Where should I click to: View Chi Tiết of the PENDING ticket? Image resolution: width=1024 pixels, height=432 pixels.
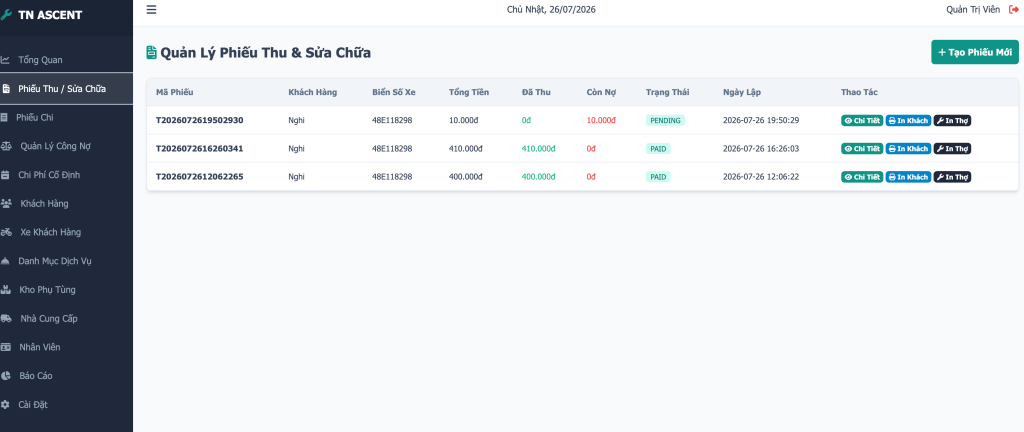point(862,121)
